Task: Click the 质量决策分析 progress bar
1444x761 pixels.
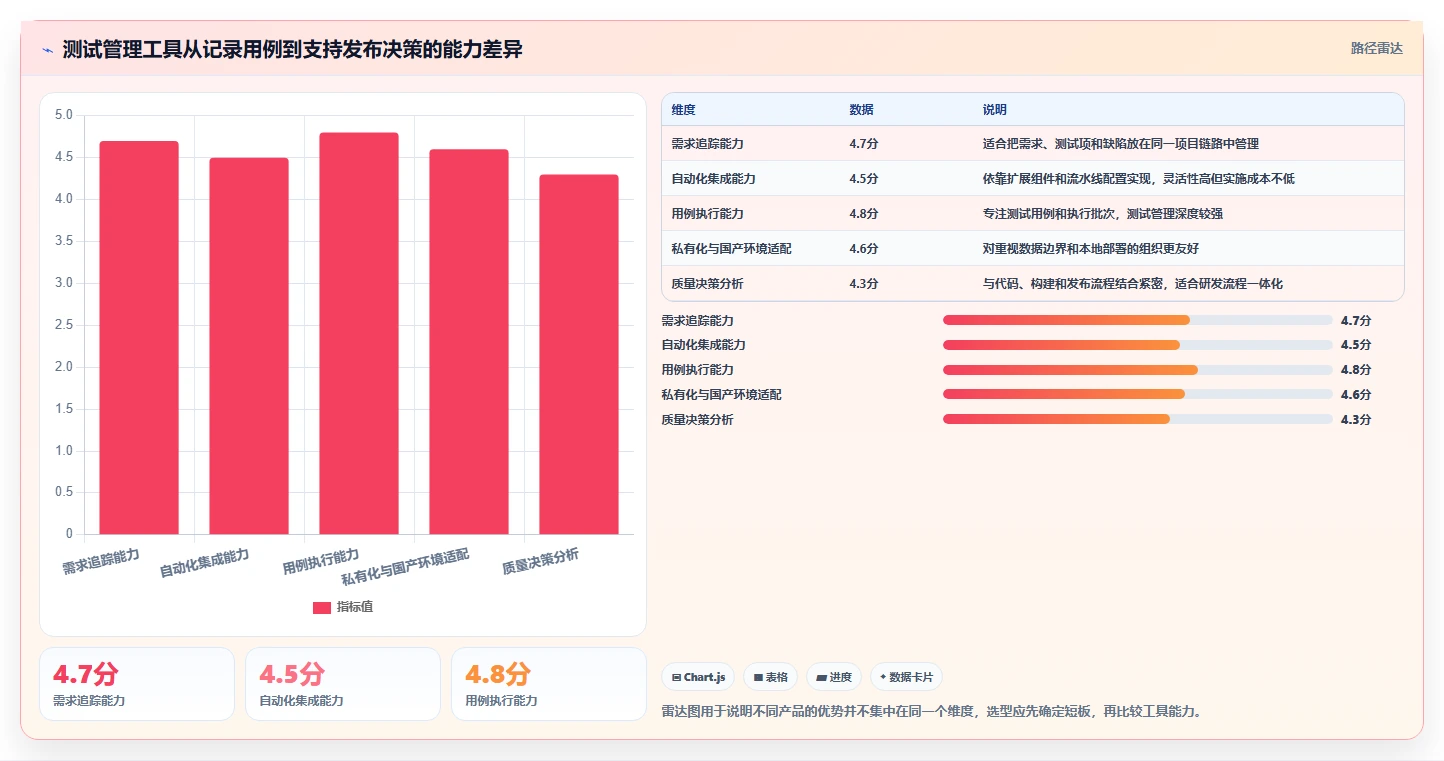Action: coord(1137,419)
